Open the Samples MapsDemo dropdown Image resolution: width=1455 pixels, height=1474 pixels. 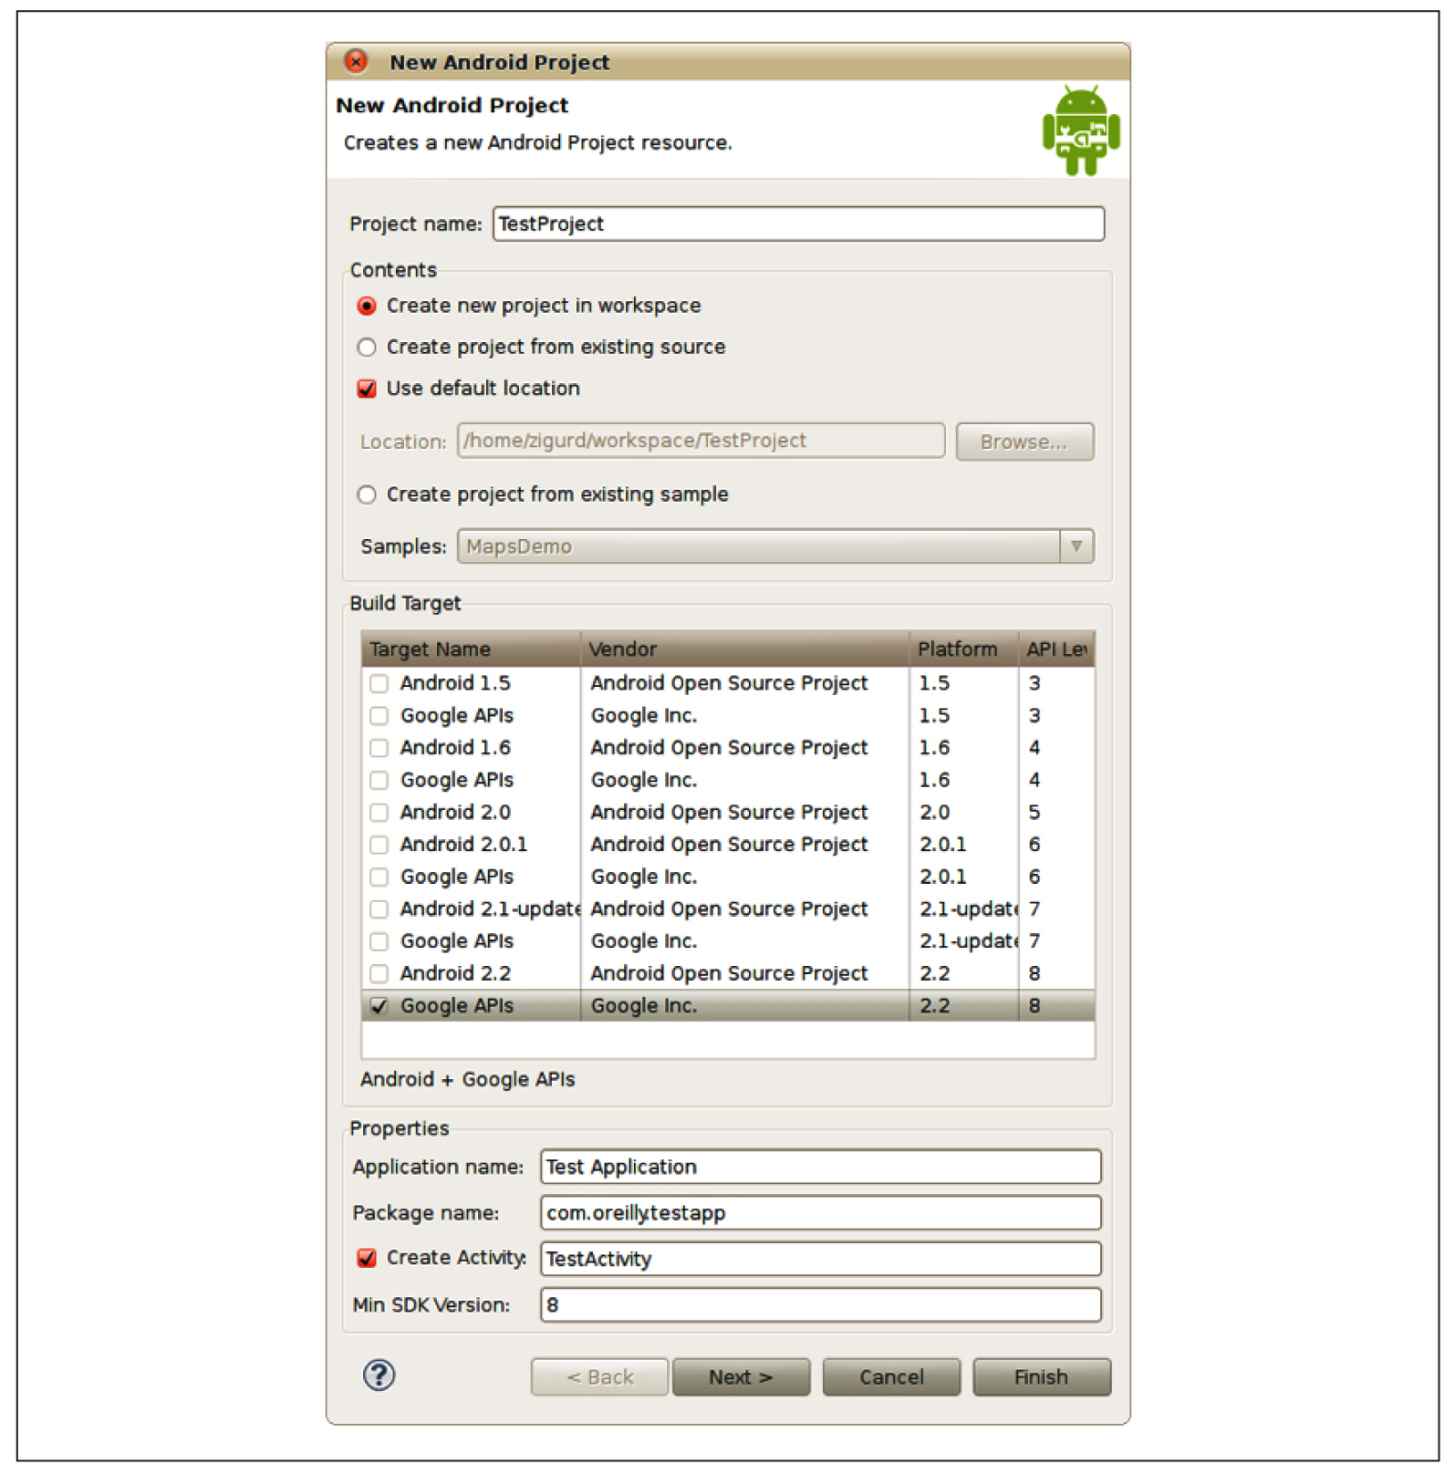coord(775,547)
